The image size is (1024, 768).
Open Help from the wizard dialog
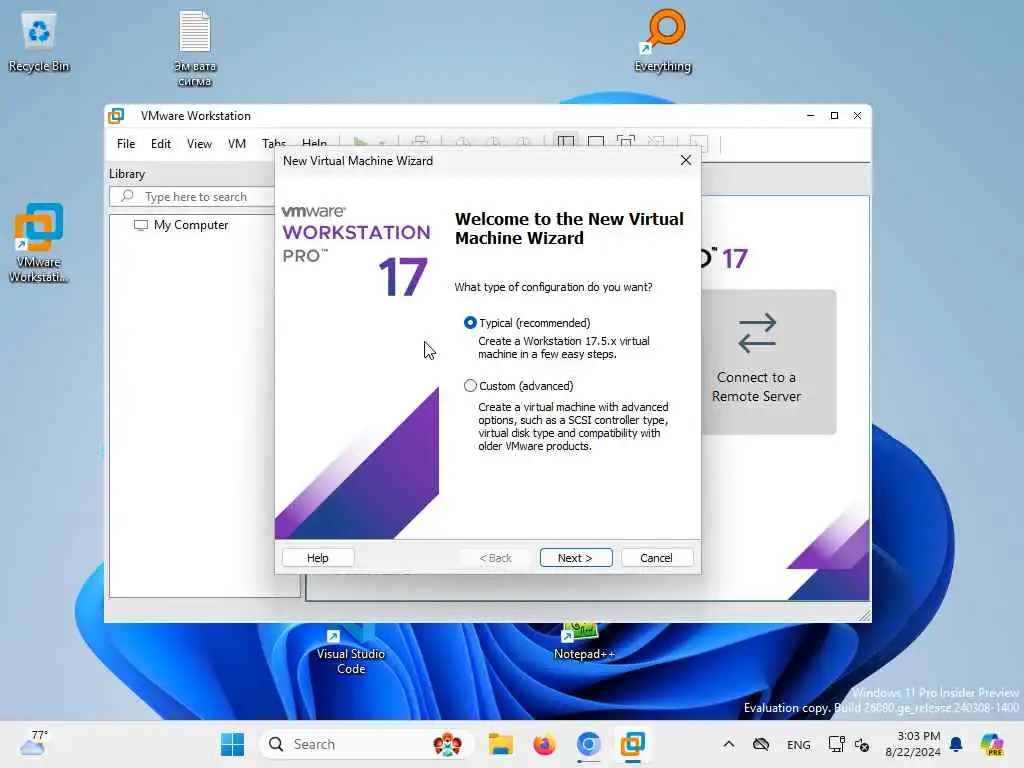point(318,558)
